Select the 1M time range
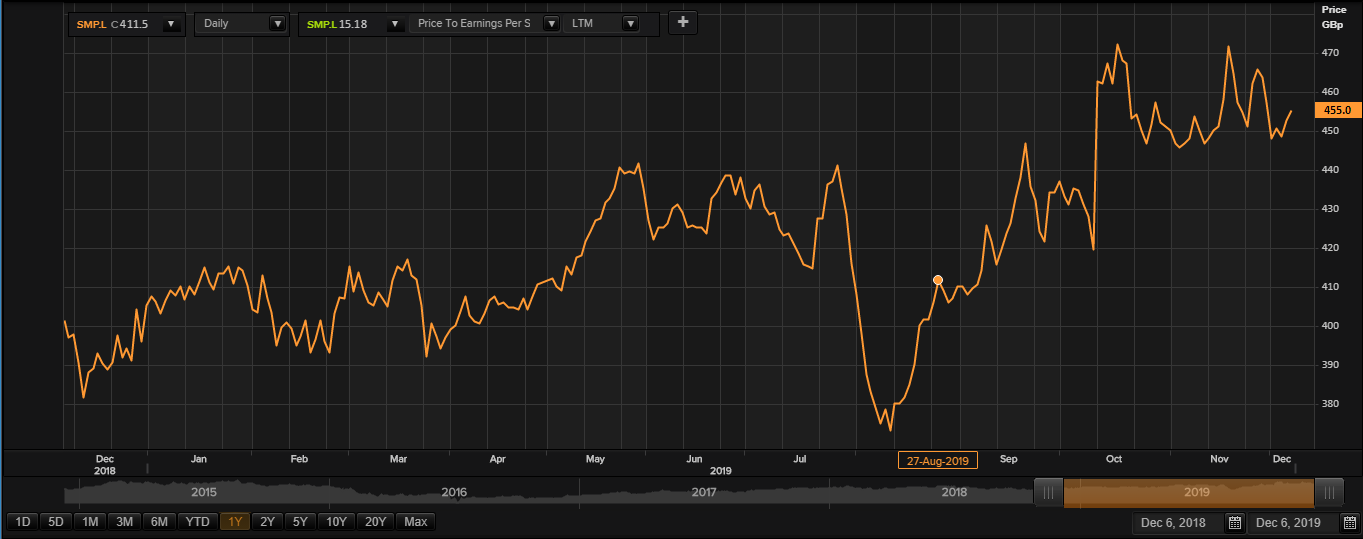Viewport: 1363px width, 539px height. tap(90, 521)
